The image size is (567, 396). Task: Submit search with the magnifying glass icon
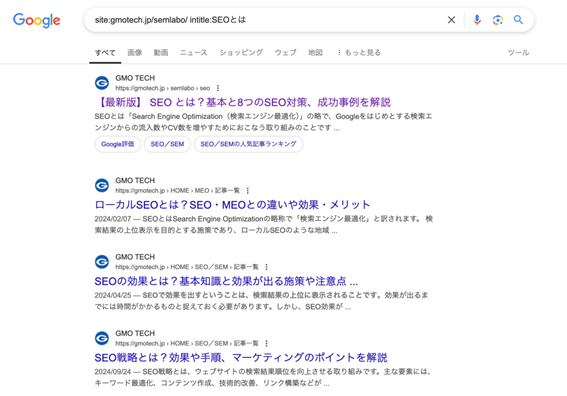tap(518, 20)
